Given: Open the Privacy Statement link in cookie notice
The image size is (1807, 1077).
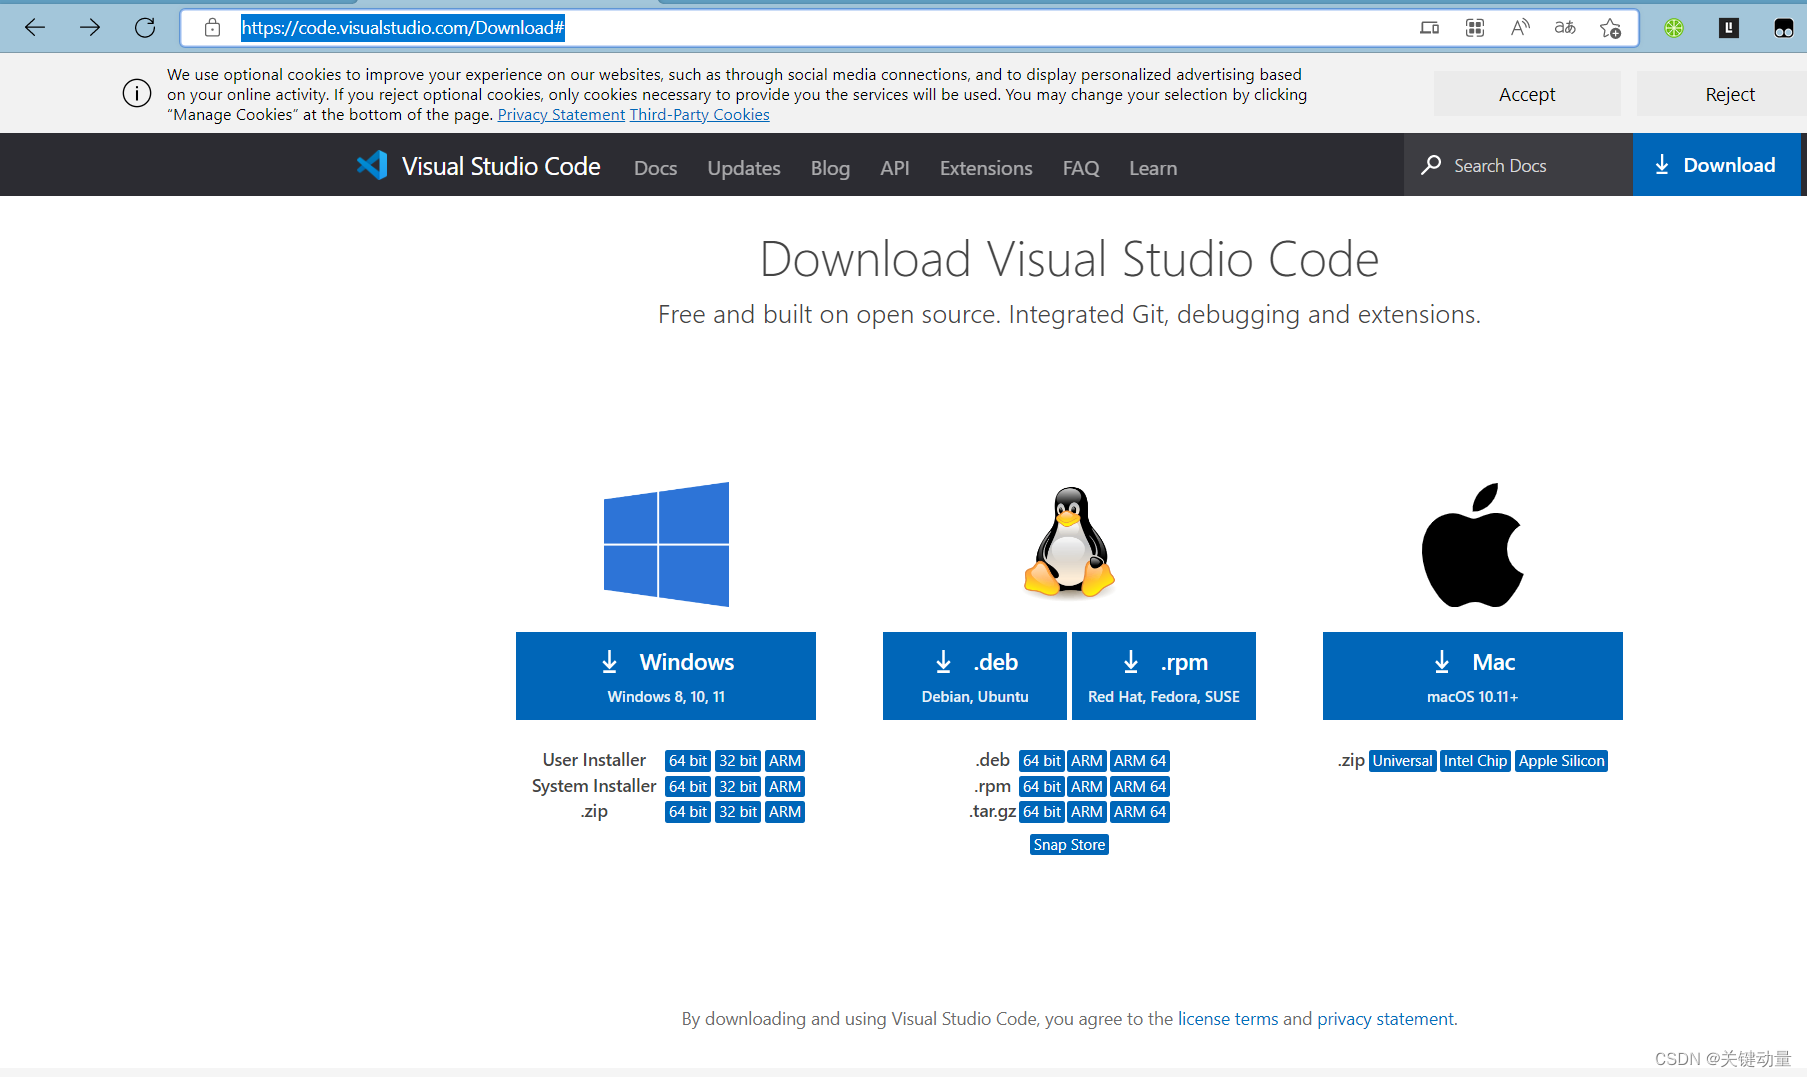Looking at the screenshot, I should [x=561, y=115].
